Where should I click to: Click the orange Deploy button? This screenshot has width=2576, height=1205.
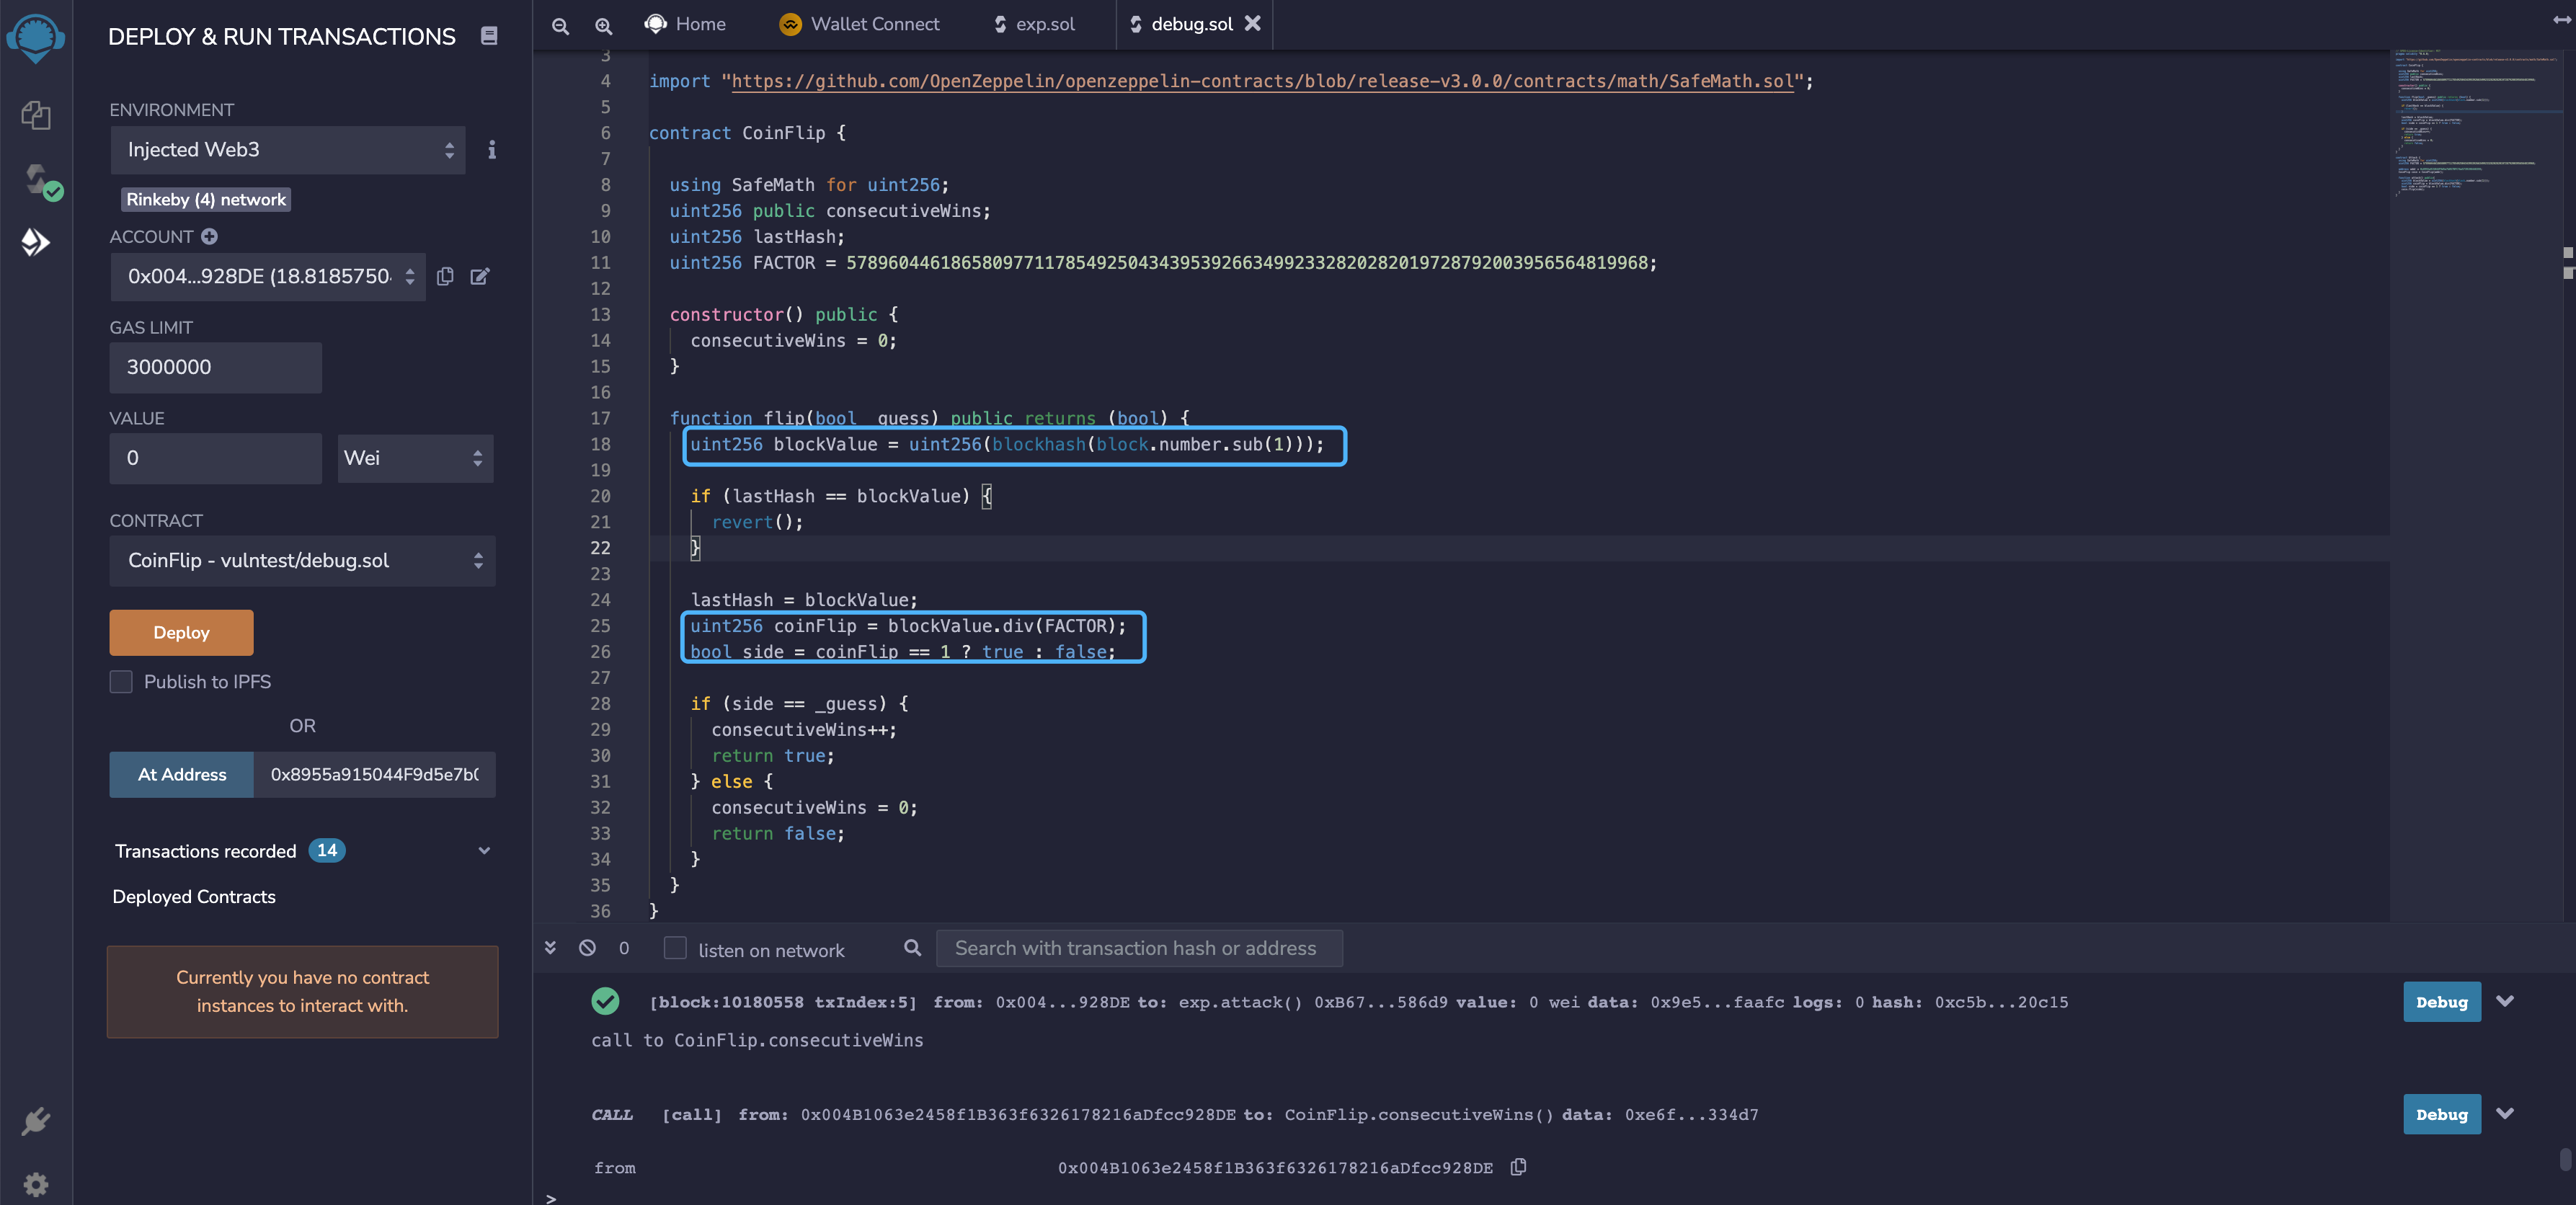[181, 633]
